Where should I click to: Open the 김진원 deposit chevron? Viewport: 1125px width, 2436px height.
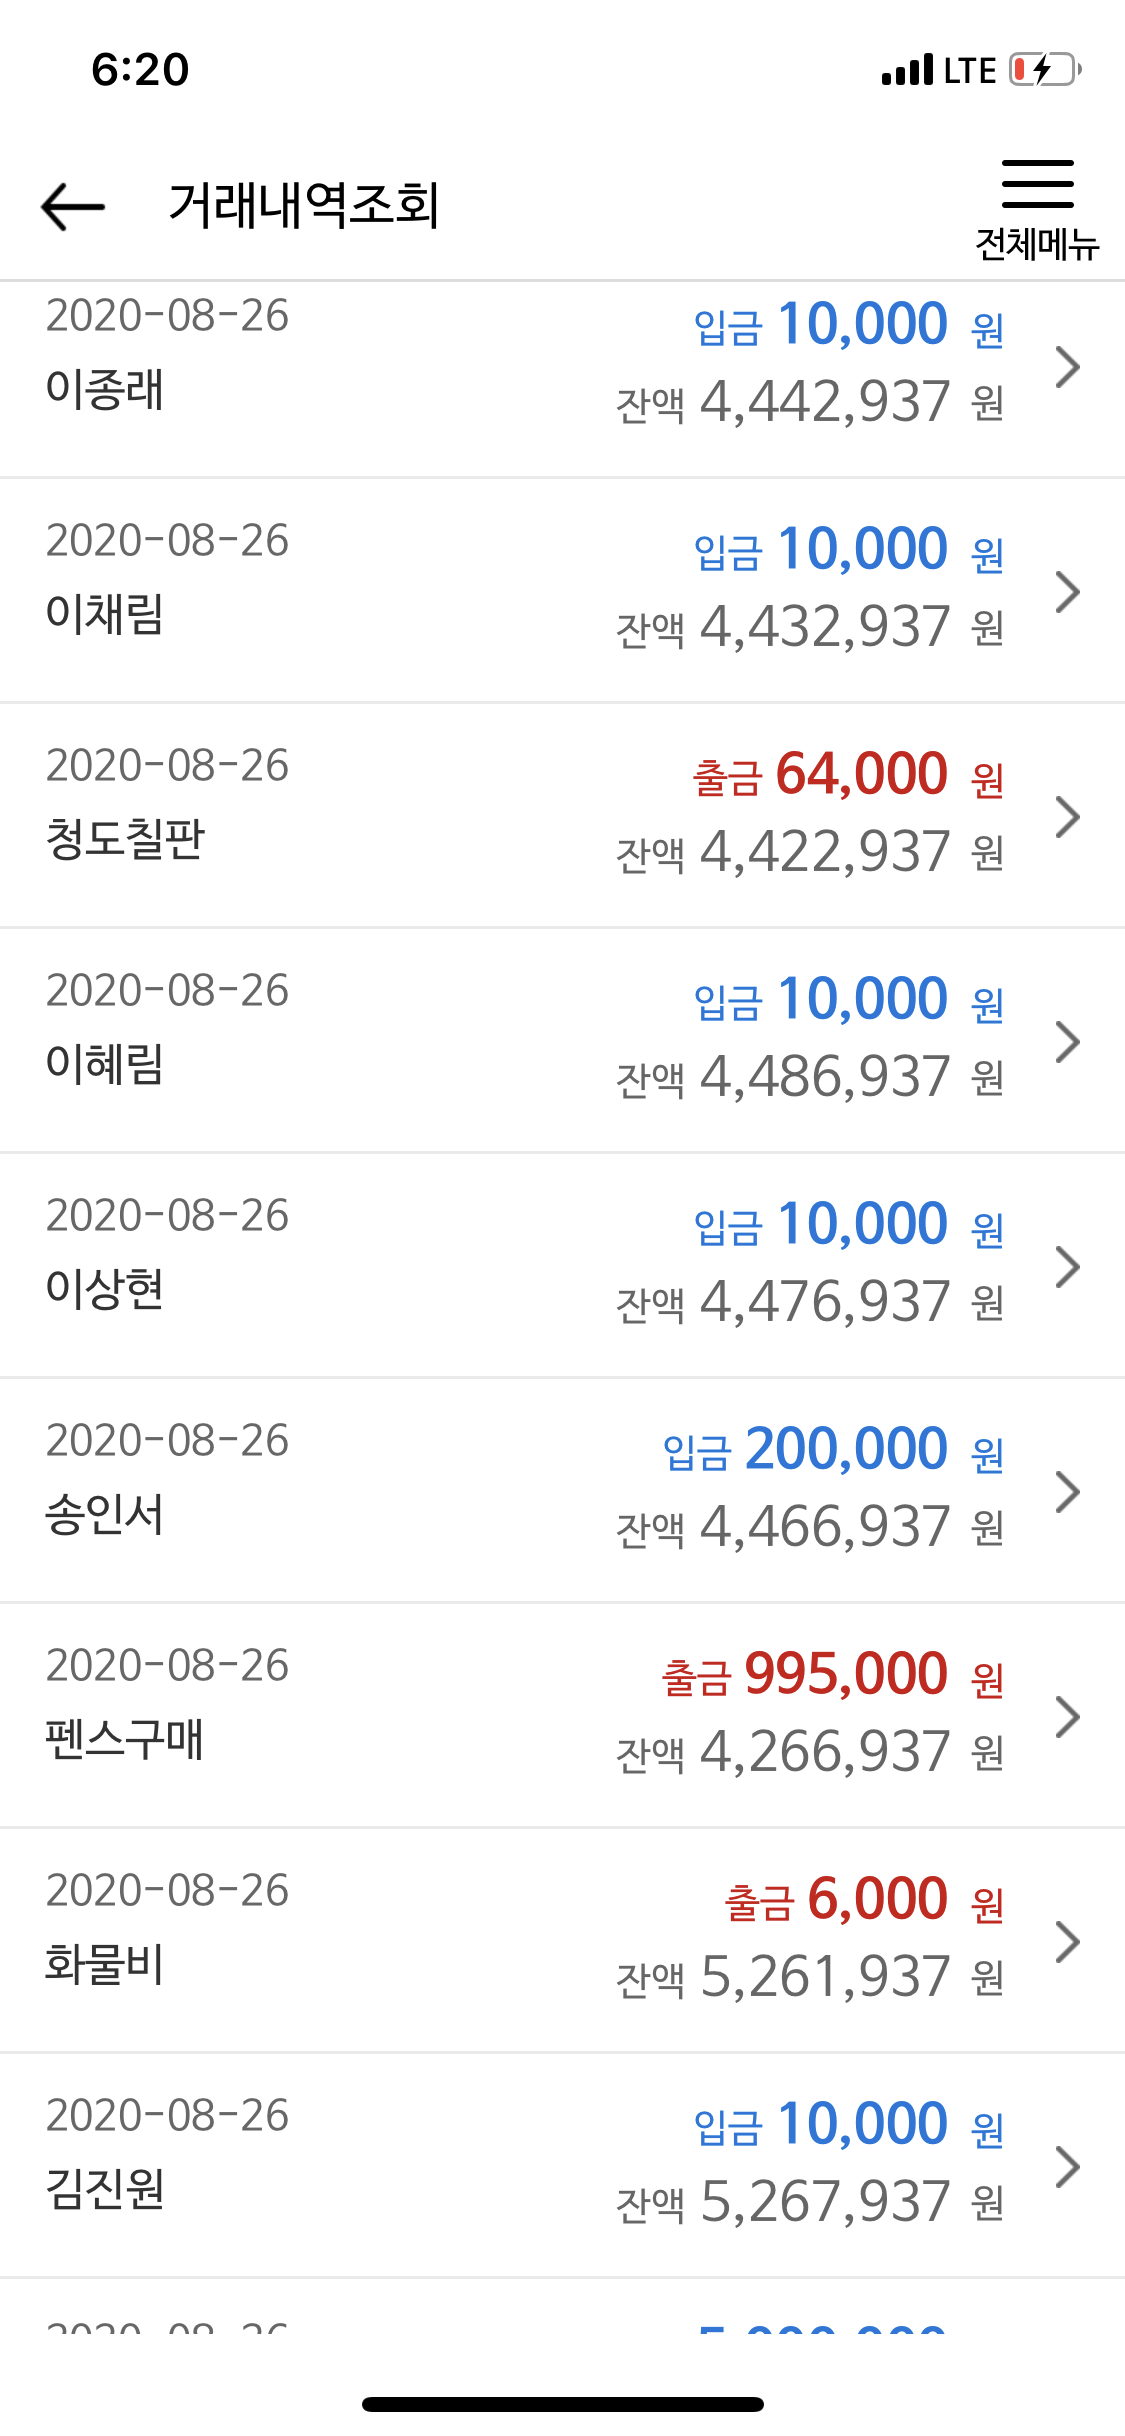(1068, 2167)
